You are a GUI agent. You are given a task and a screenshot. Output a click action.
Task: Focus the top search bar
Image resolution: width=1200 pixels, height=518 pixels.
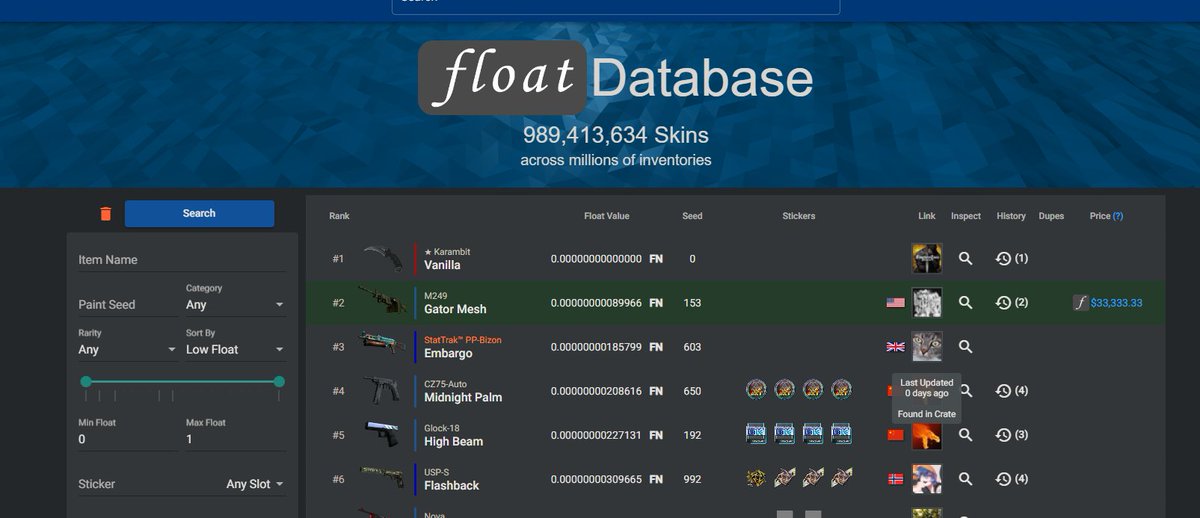pos(616,4)
